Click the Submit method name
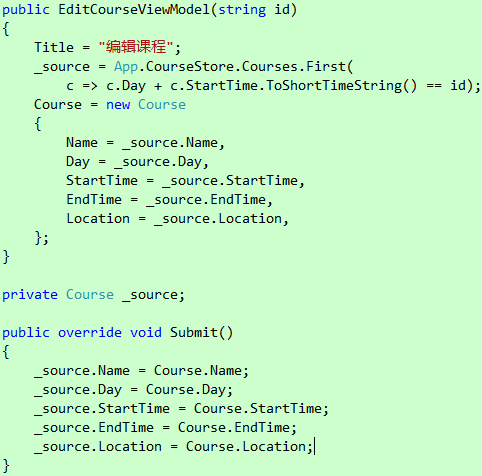This screenshot has height=476, width=482. [194, 333]
